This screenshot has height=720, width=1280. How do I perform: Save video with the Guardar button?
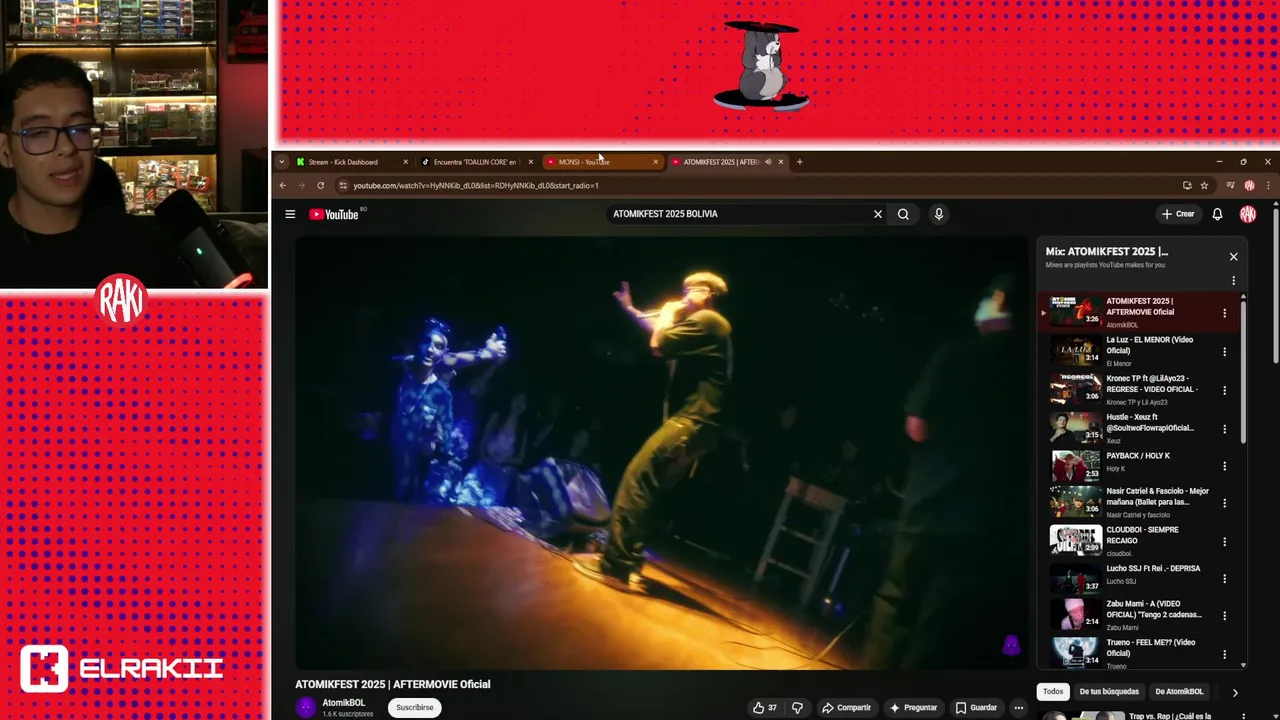[x=976, y=708]
